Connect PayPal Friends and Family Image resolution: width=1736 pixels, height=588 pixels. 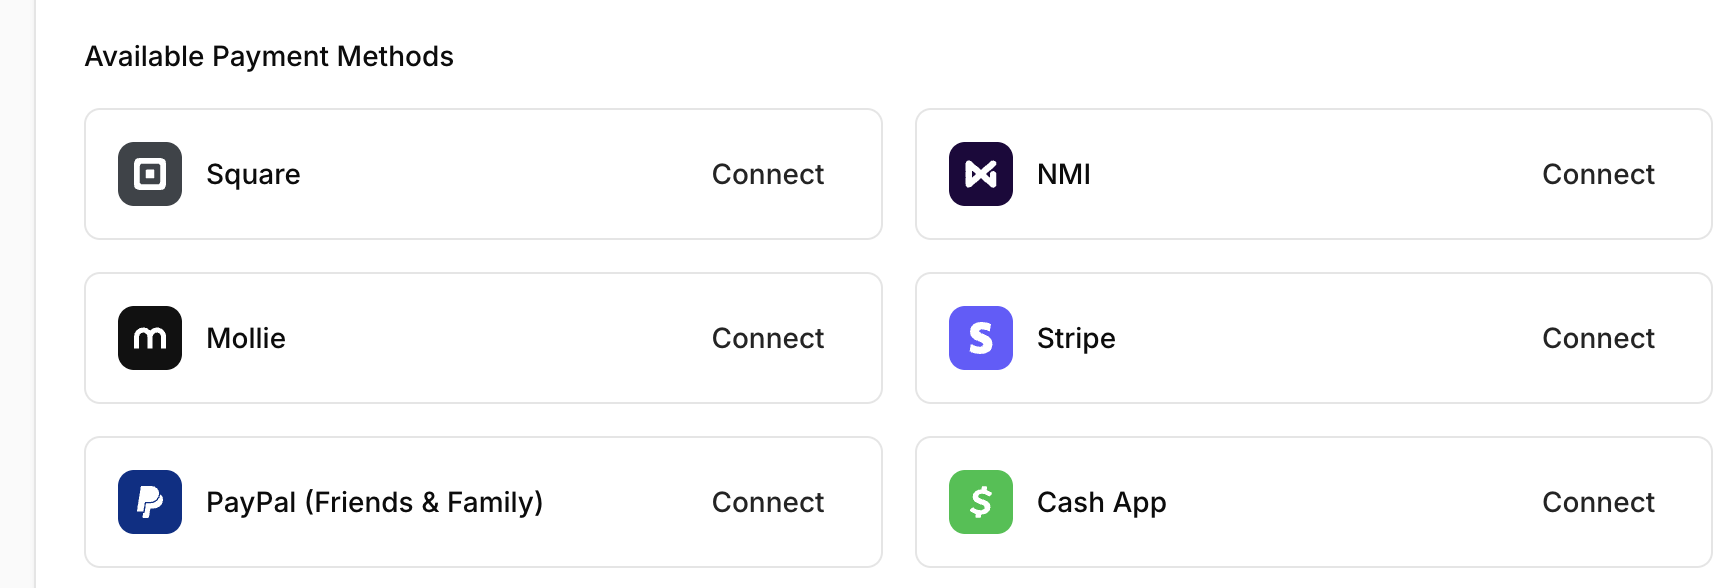tap(767, 501)
